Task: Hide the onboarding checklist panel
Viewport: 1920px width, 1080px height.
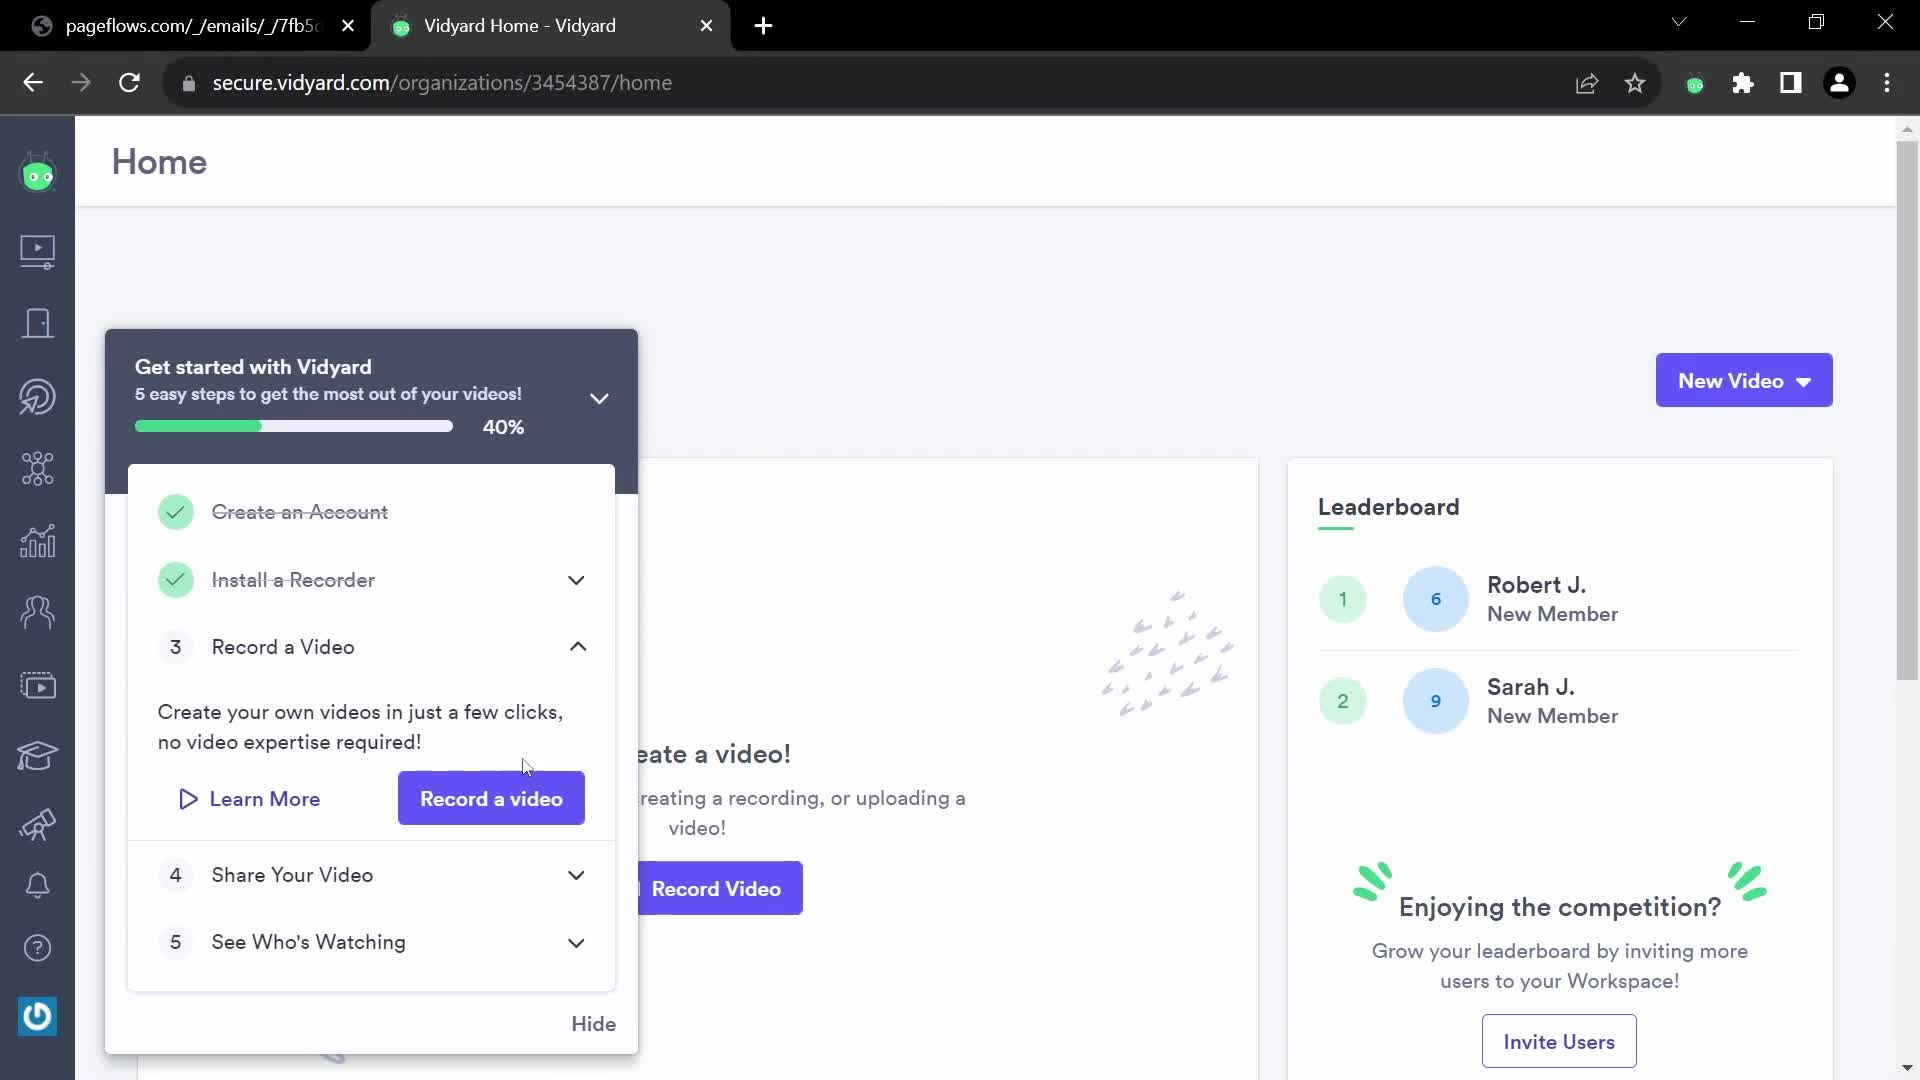Action: [x=593, y=1023]
